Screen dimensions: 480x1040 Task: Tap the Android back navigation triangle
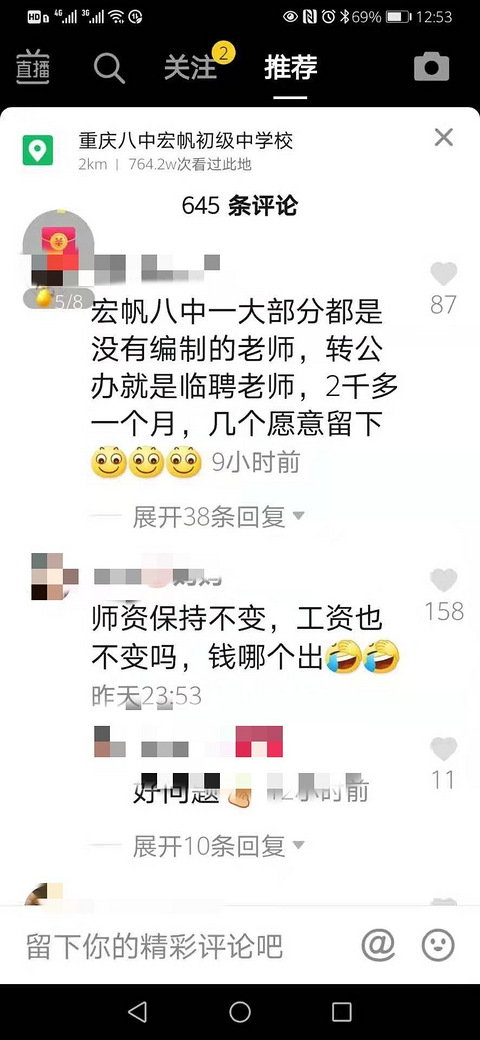click(137, 1011)
